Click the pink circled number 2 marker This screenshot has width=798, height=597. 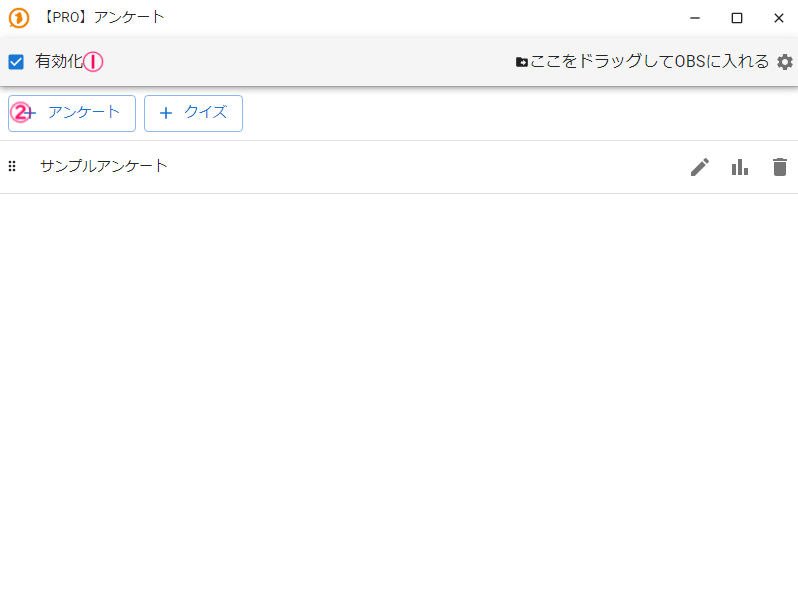pos(20,113)
